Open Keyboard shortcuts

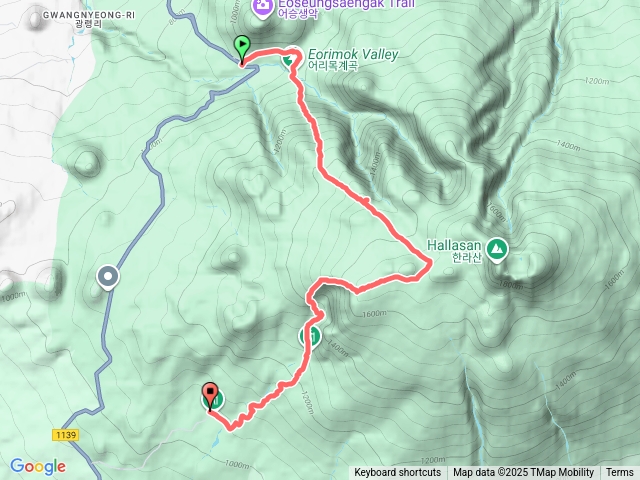point(398,473)
